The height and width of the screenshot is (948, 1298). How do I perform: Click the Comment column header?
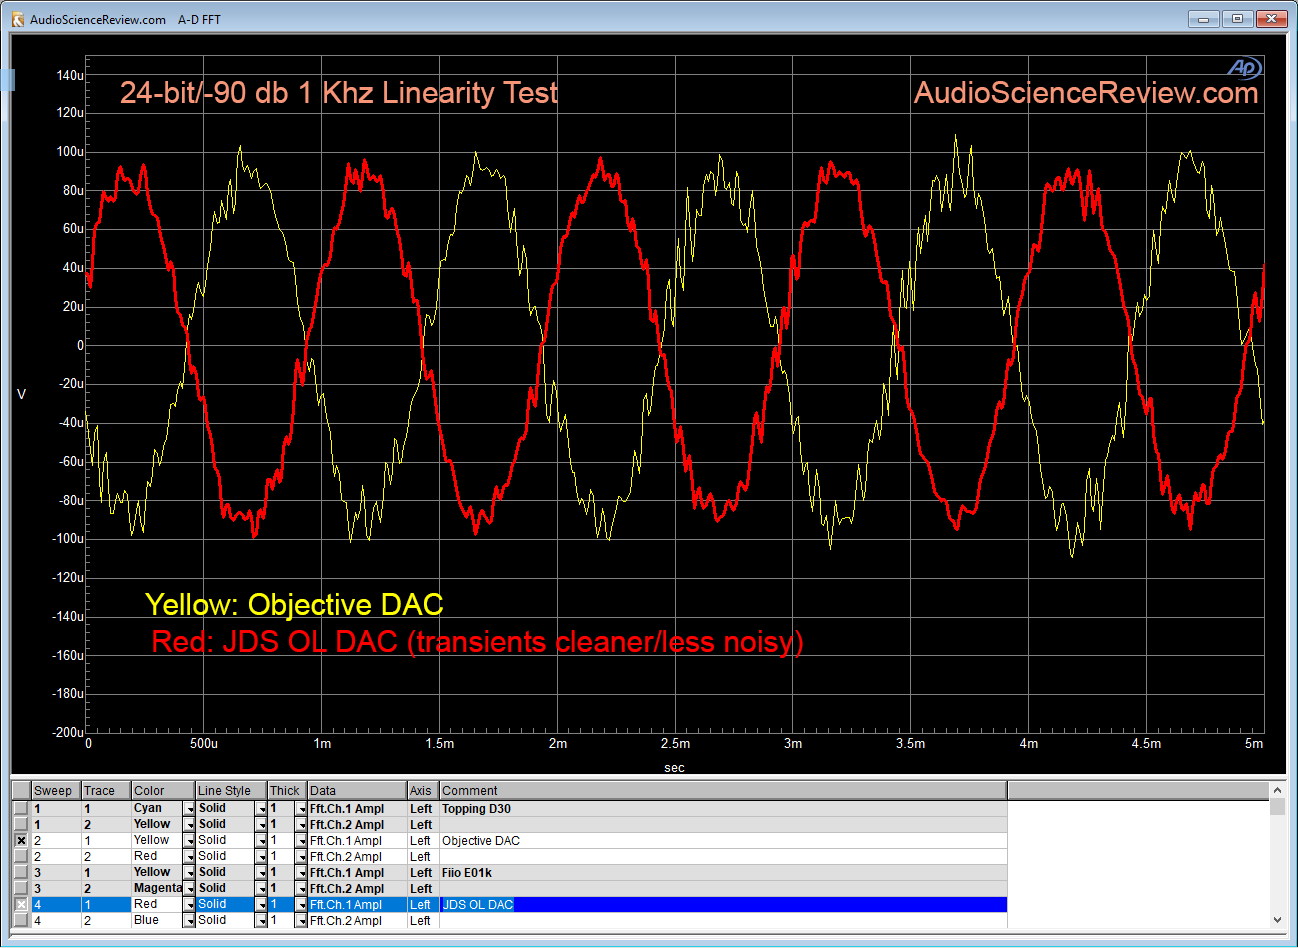click(723, 790)
